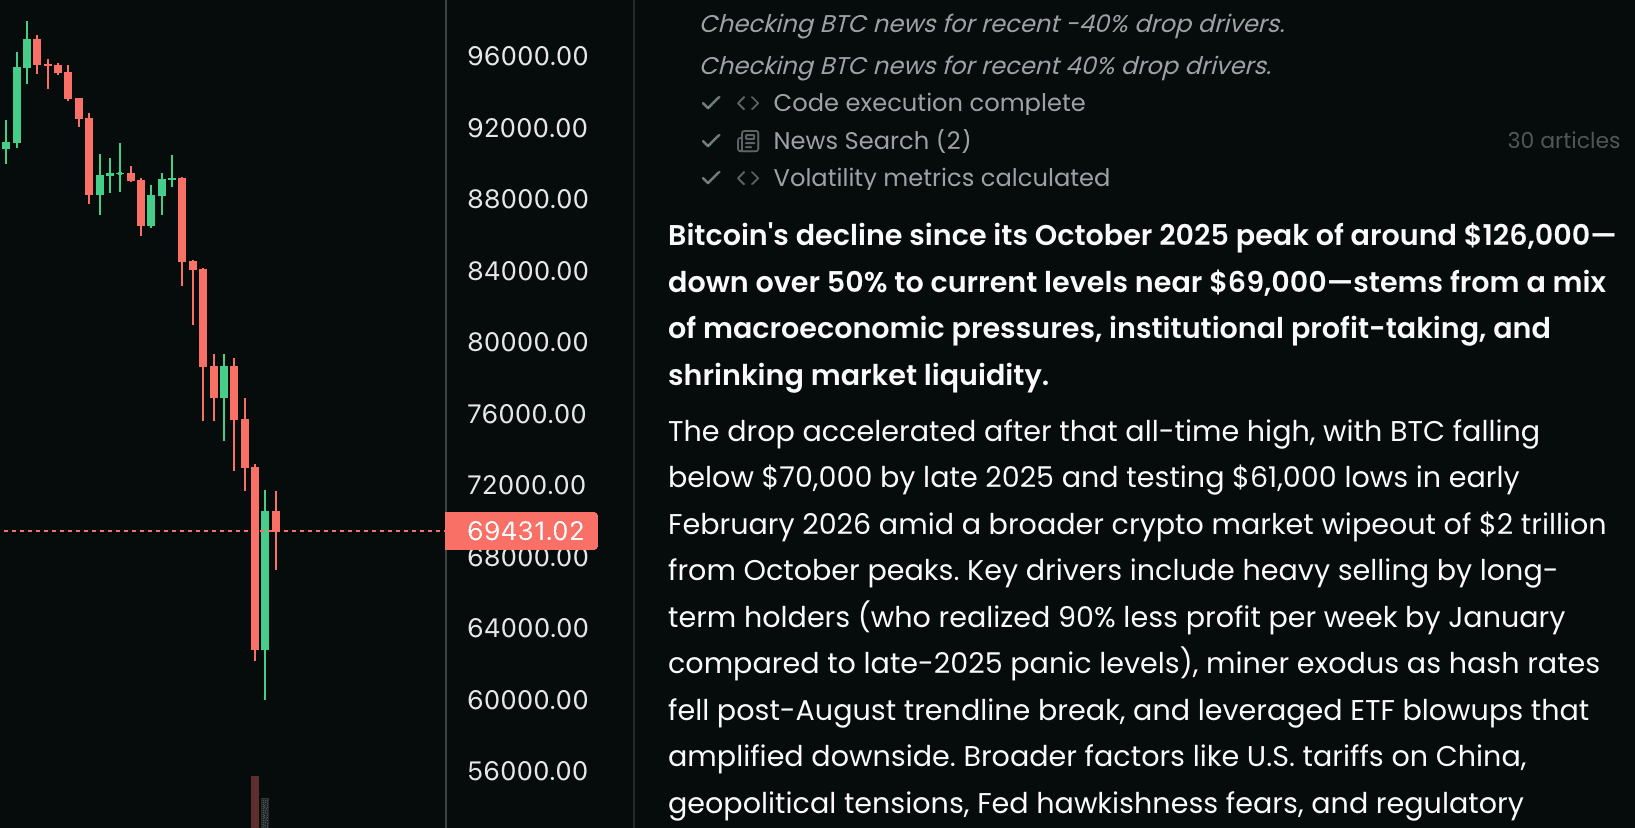The height and width of the screenshot is (828, 1635).
Task: Expand the Volatility metrics calculated step
Action: [x=941, y=178]
